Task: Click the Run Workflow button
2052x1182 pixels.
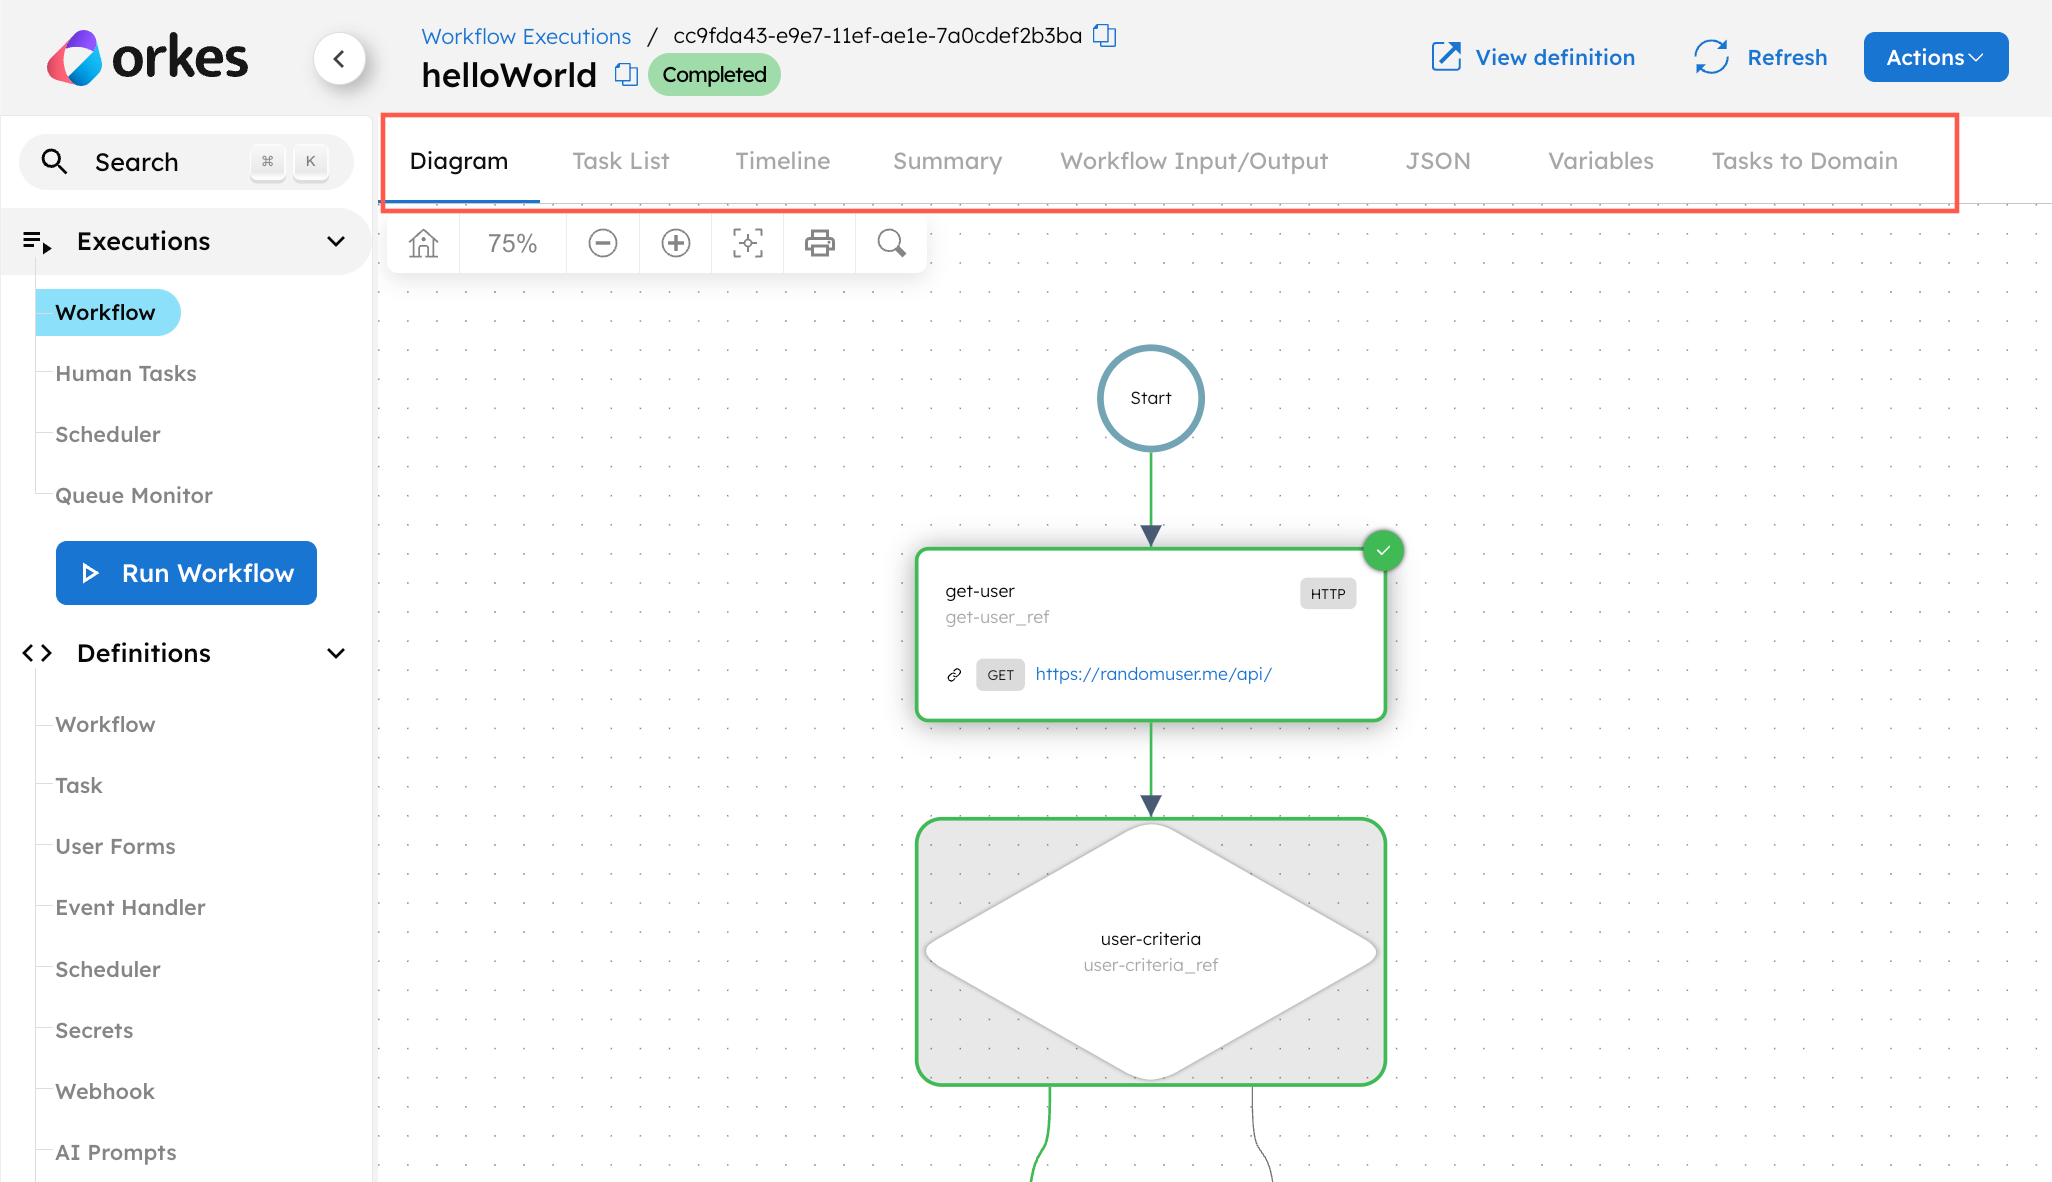Action: point(186,573)
